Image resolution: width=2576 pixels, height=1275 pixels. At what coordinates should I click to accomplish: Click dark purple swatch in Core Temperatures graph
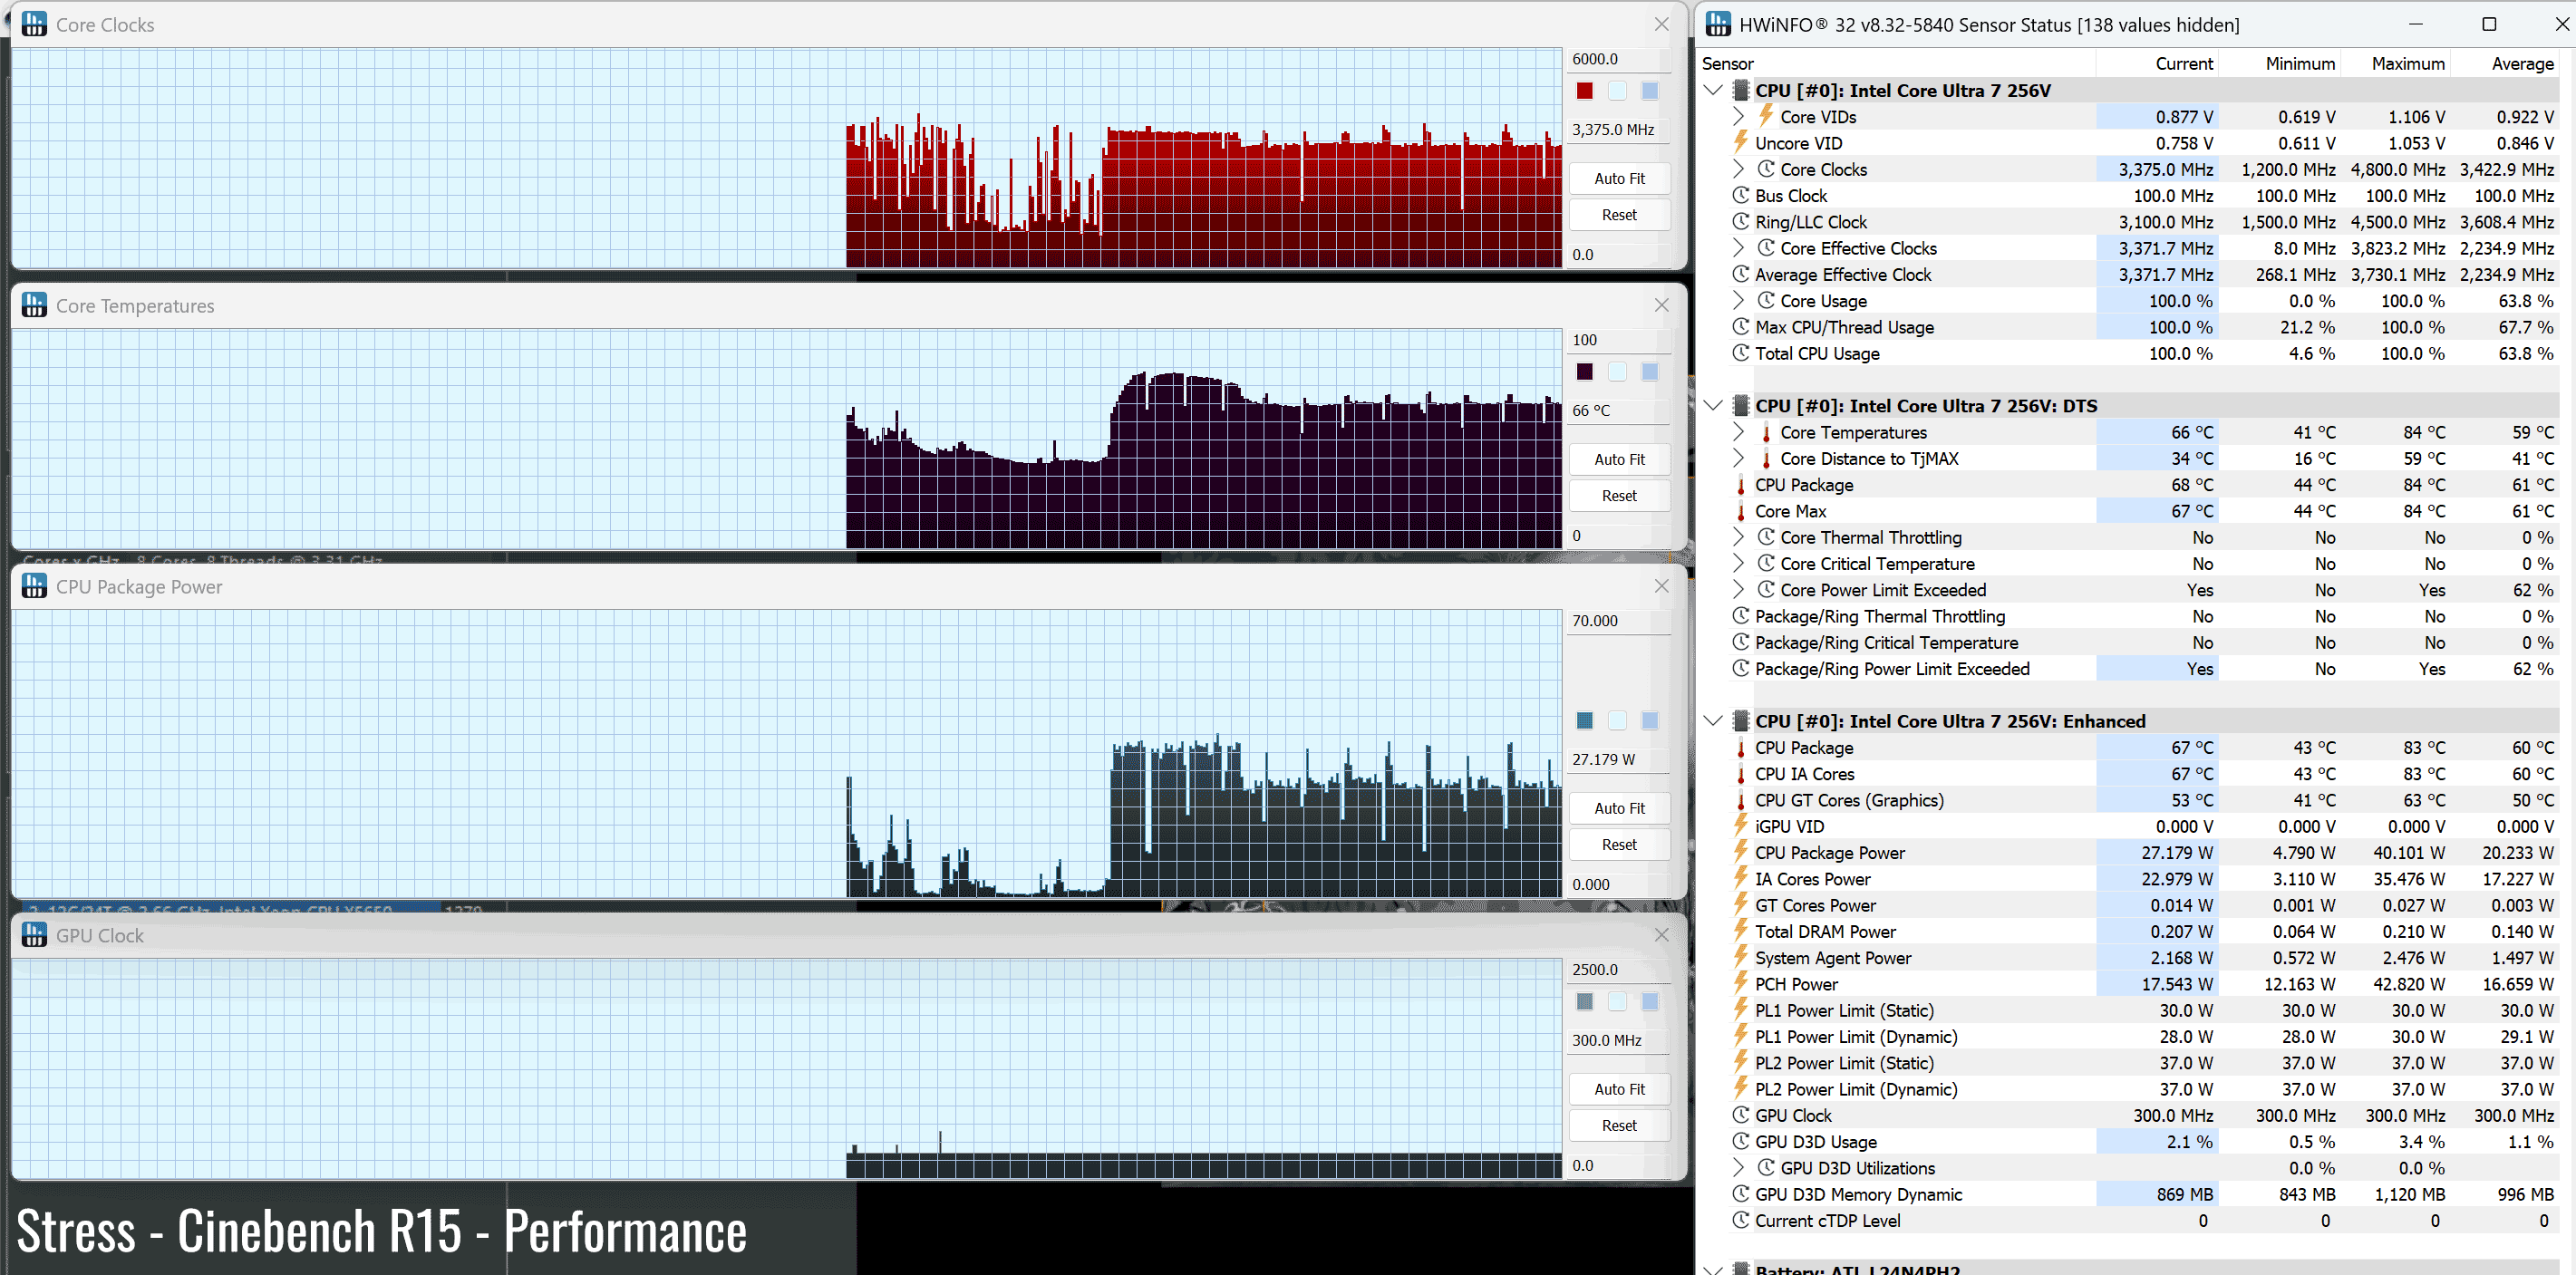(x=1584, y=372)
